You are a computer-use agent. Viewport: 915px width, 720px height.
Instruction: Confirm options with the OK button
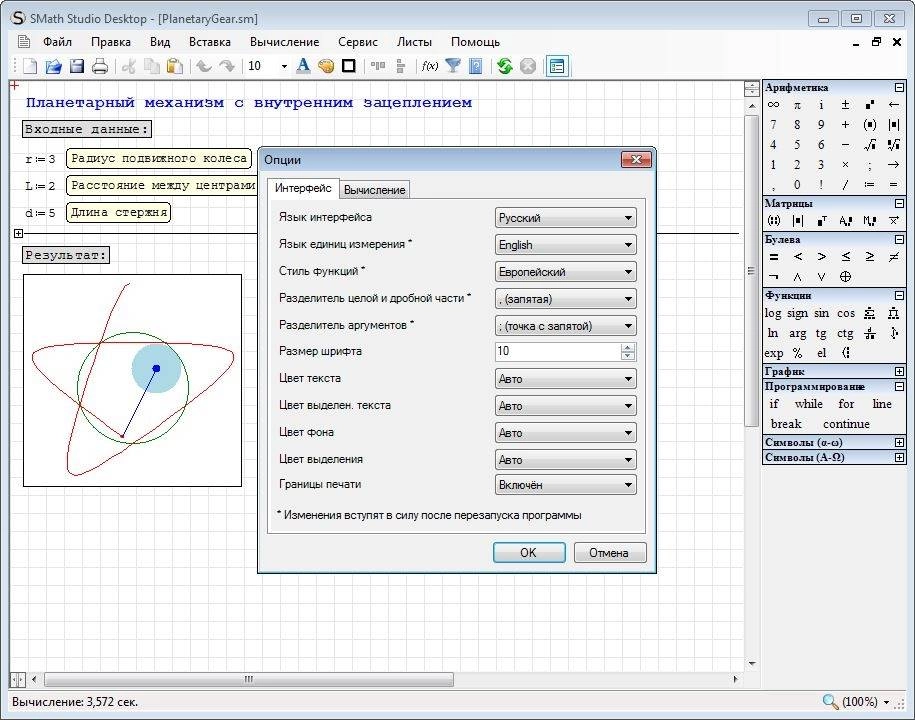[529, 553]
